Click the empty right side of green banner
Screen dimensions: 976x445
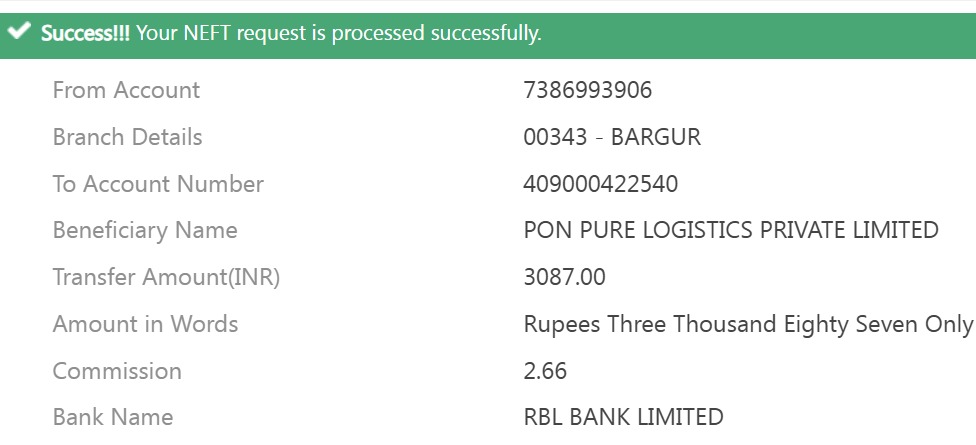(760, 33)
